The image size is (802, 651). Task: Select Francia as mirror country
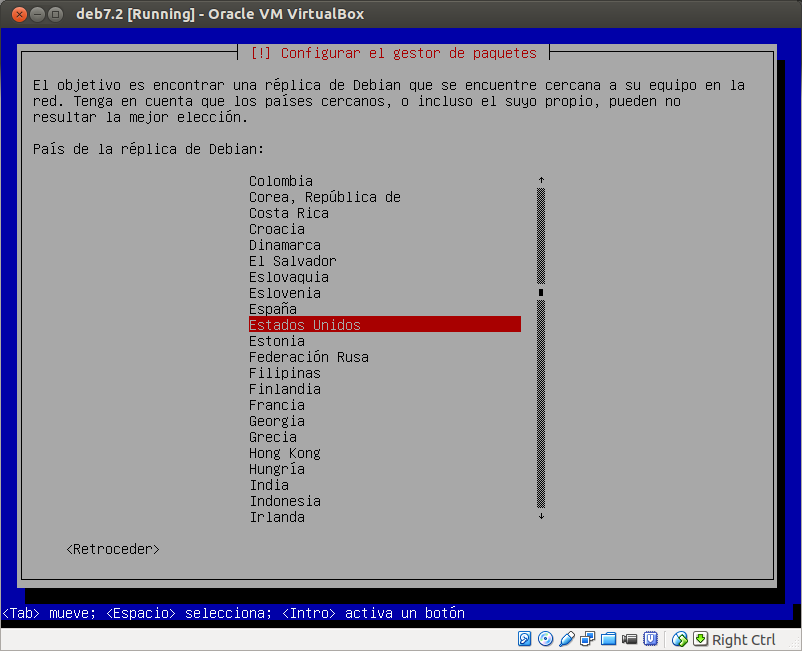276,405
